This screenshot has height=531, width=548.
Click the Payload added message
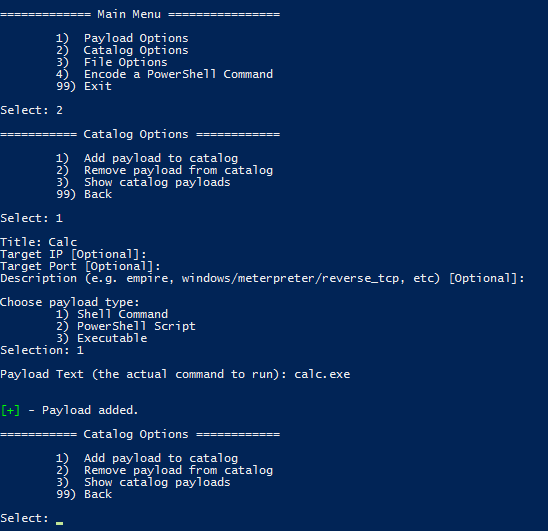pyautogui.click(x=90, y=410)
